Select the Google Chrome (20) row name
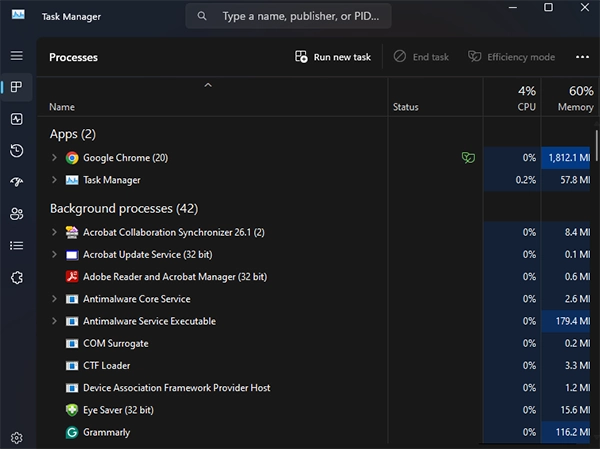This screenshot has width=600, height=449. click(126, 158)
